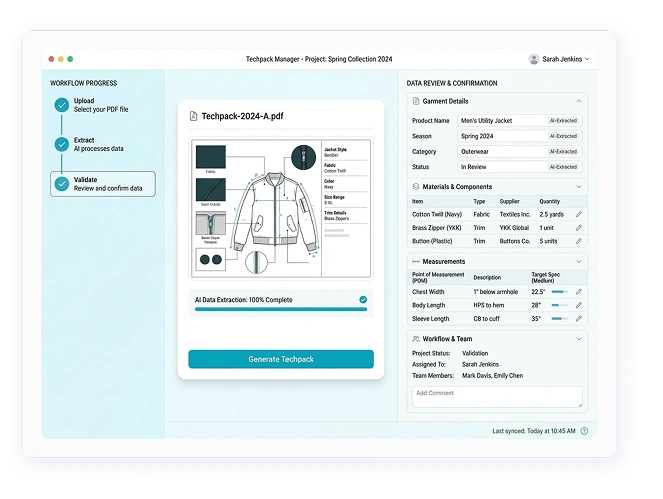Click the AI-Extracted badge on Product Name
Viewport: 663px width, 499px height.
click(563, 121)
